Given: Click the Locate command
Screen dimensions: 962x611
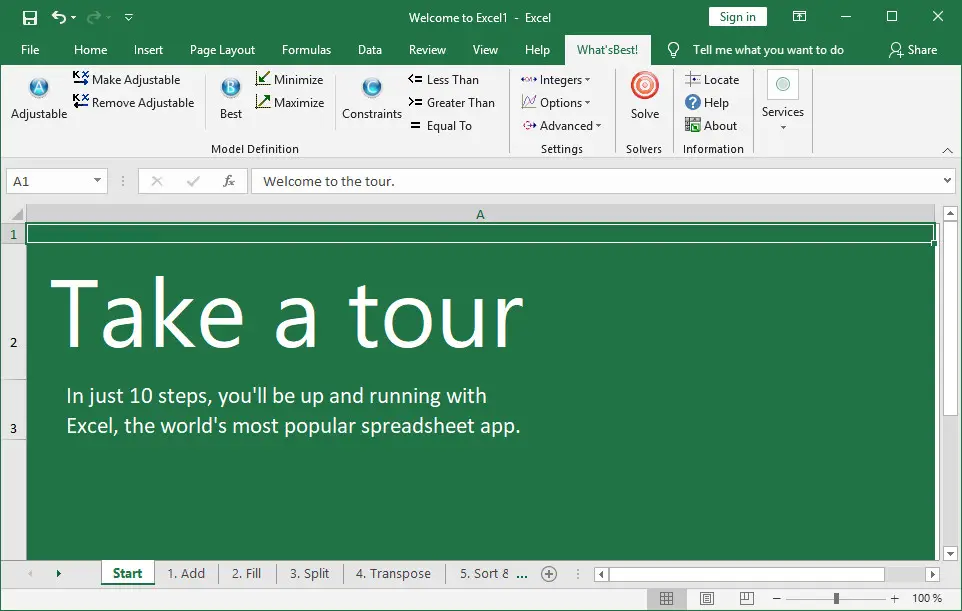Looking at the screenshot, I should pos(712,80).
